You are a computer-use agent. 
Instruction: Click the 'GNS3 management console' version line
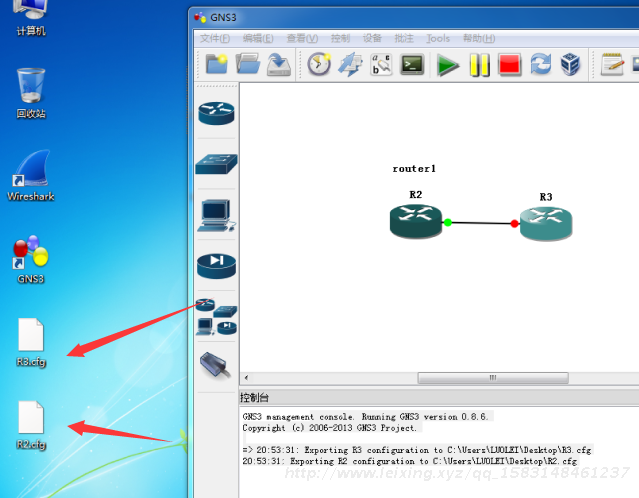pyautogui.click(x=365, y=416)
